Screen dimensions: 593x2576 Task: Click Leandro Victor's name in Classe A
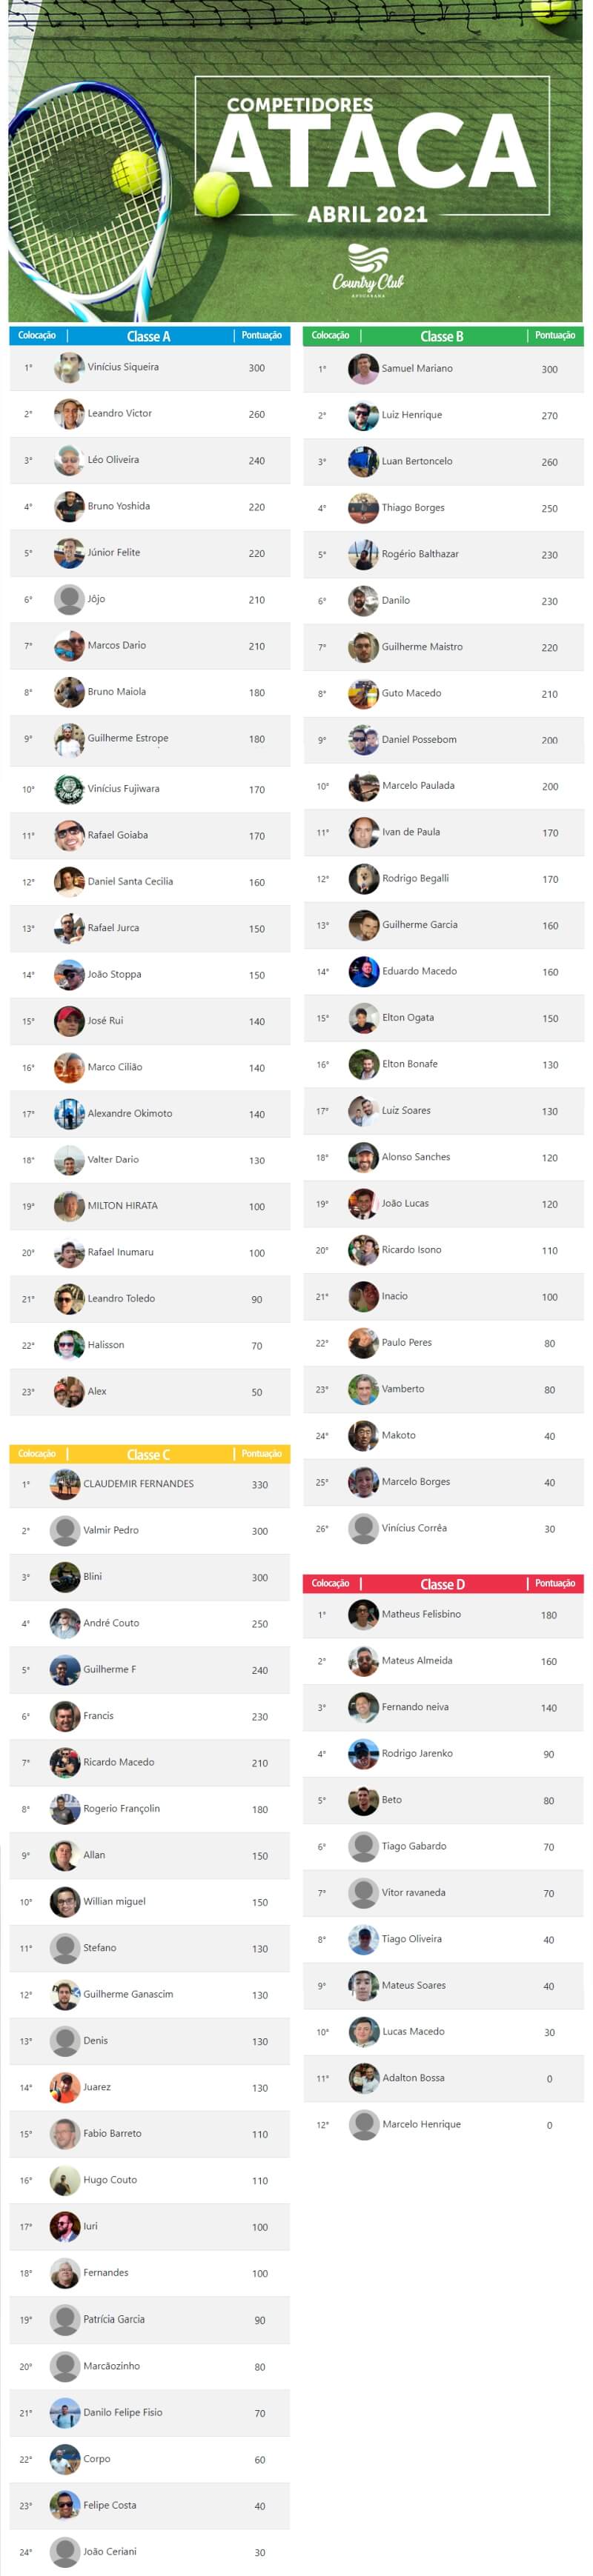coord(120,413)
